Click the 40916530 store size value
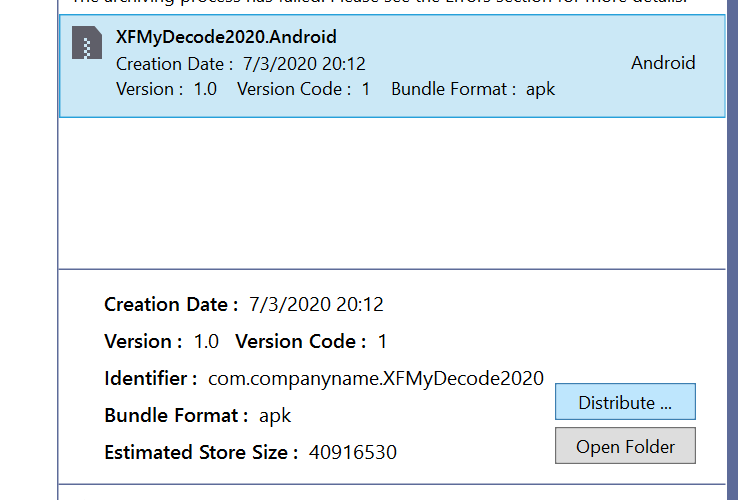This screenshot has width=738, height=500. click(x=353, y=452)
